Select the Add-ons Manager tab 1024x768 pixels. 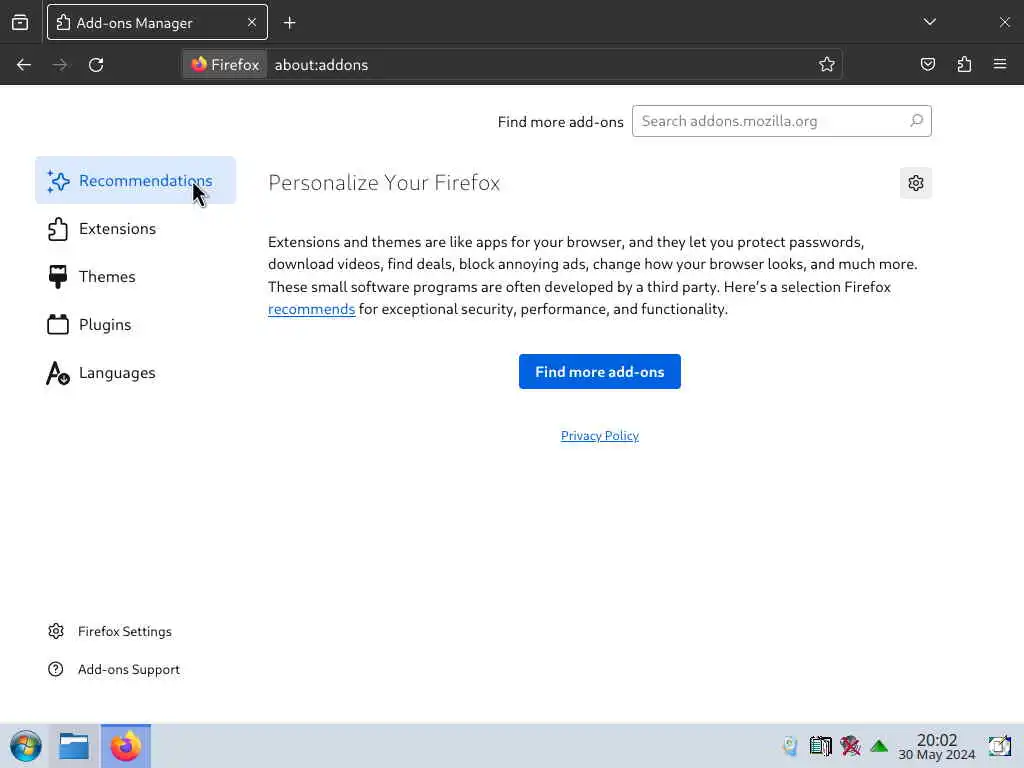(x=157, y=22)
